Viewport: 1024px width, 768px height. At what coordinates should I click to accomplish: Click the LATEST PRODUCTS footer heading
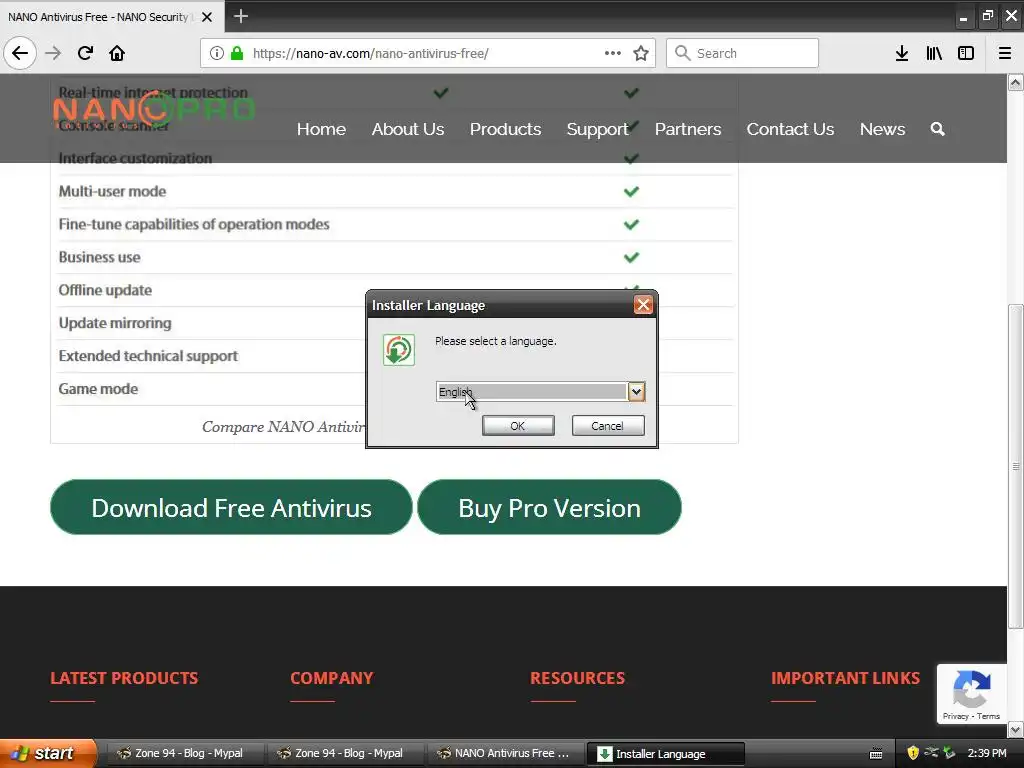tap(124, 678)
